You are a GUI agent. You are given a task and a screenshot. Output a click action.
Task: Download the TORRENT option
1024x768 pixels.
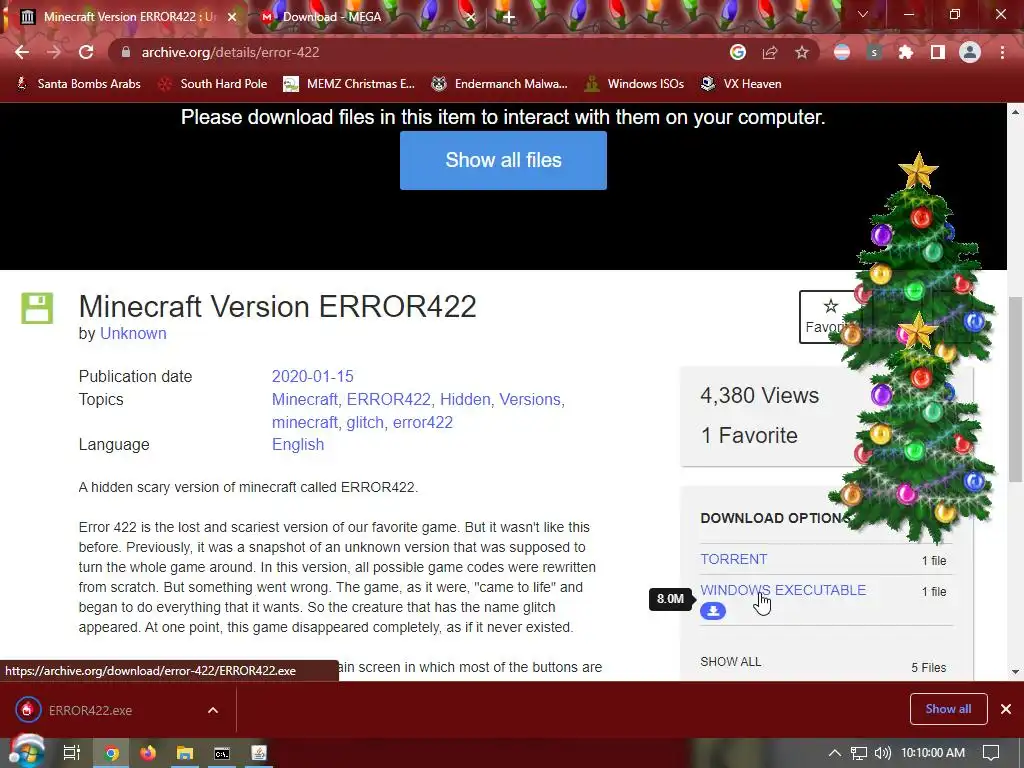coord(733,559)
